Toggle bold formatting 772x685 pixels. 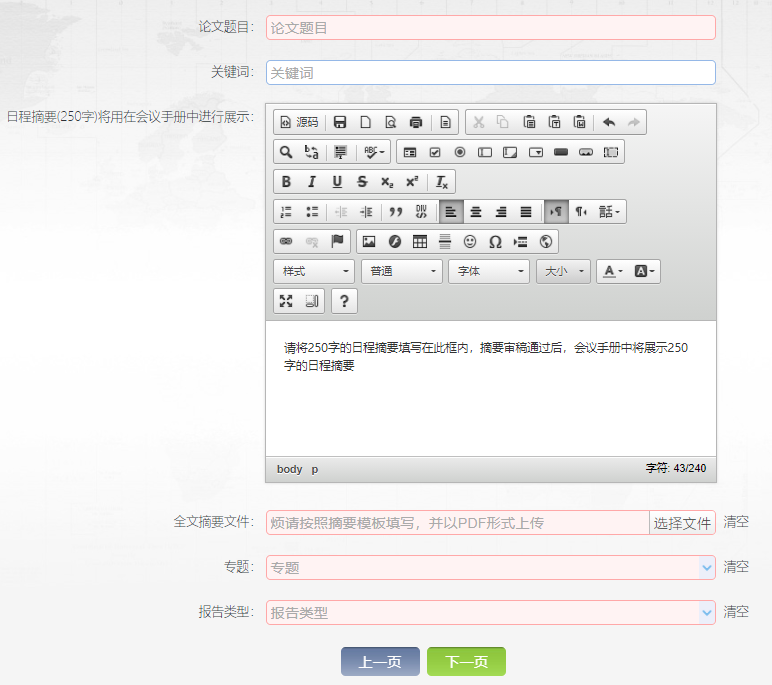[x=286, y=182]
